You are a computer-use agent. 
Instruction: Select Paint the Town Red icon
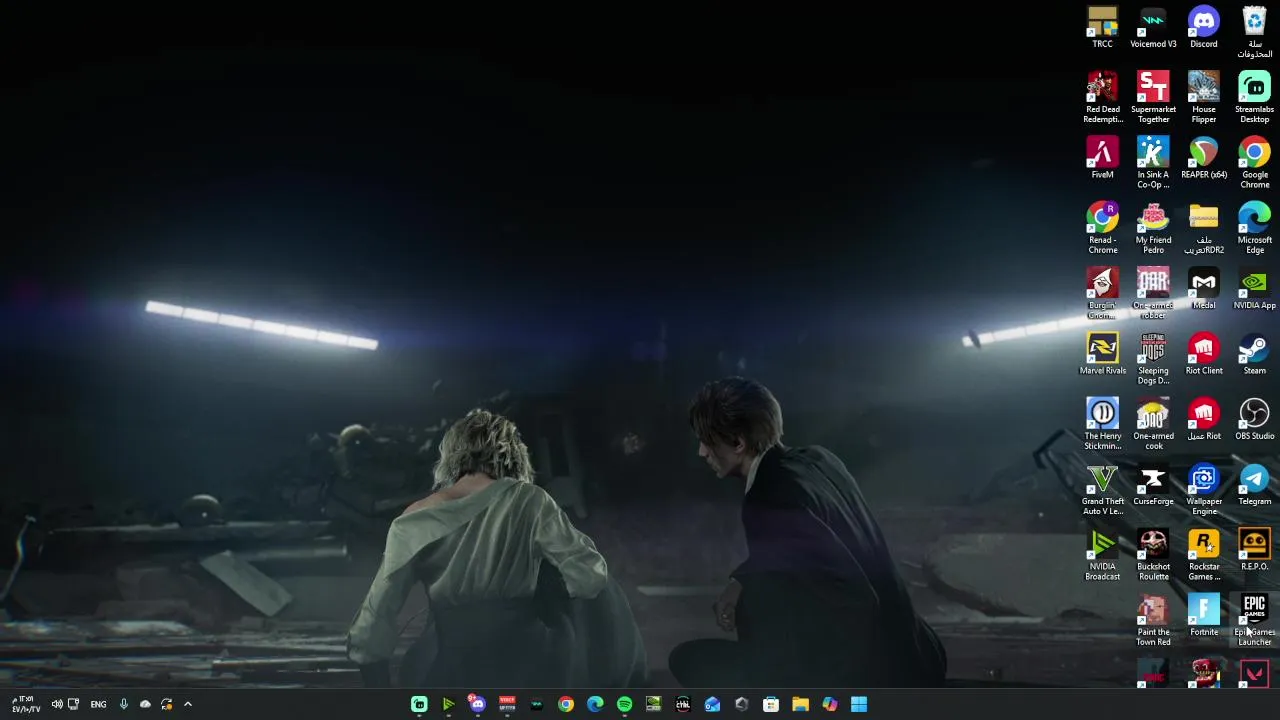[1153, 620]
